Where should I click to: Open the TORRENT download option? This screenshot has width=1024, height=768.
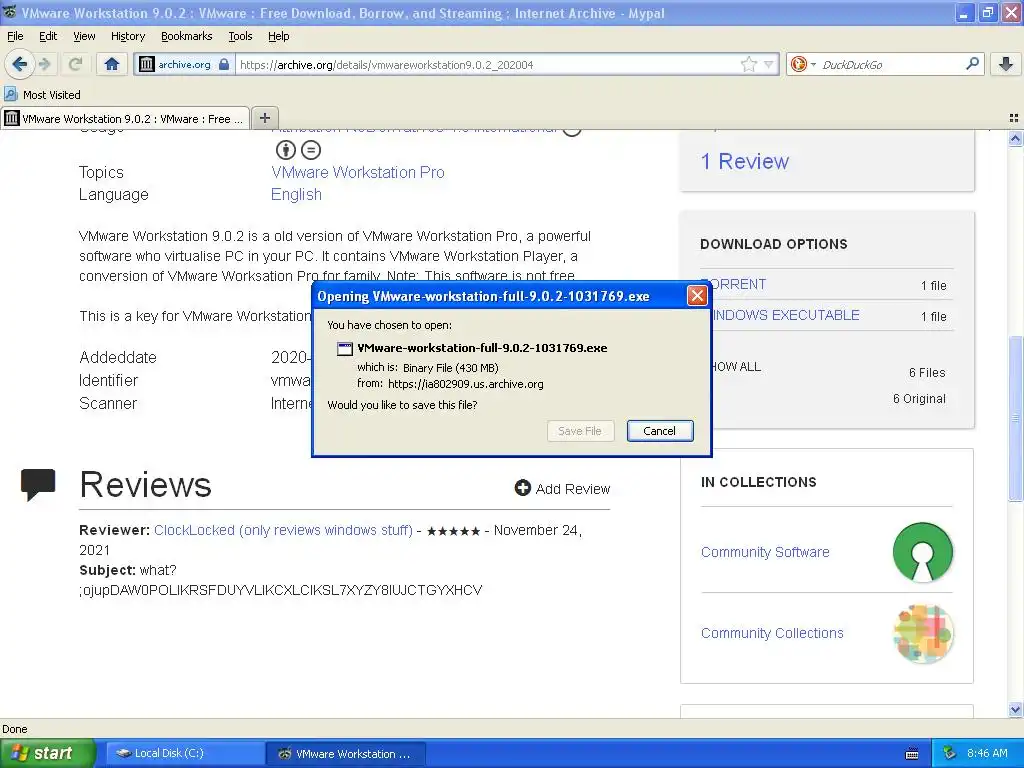(739, 285)
